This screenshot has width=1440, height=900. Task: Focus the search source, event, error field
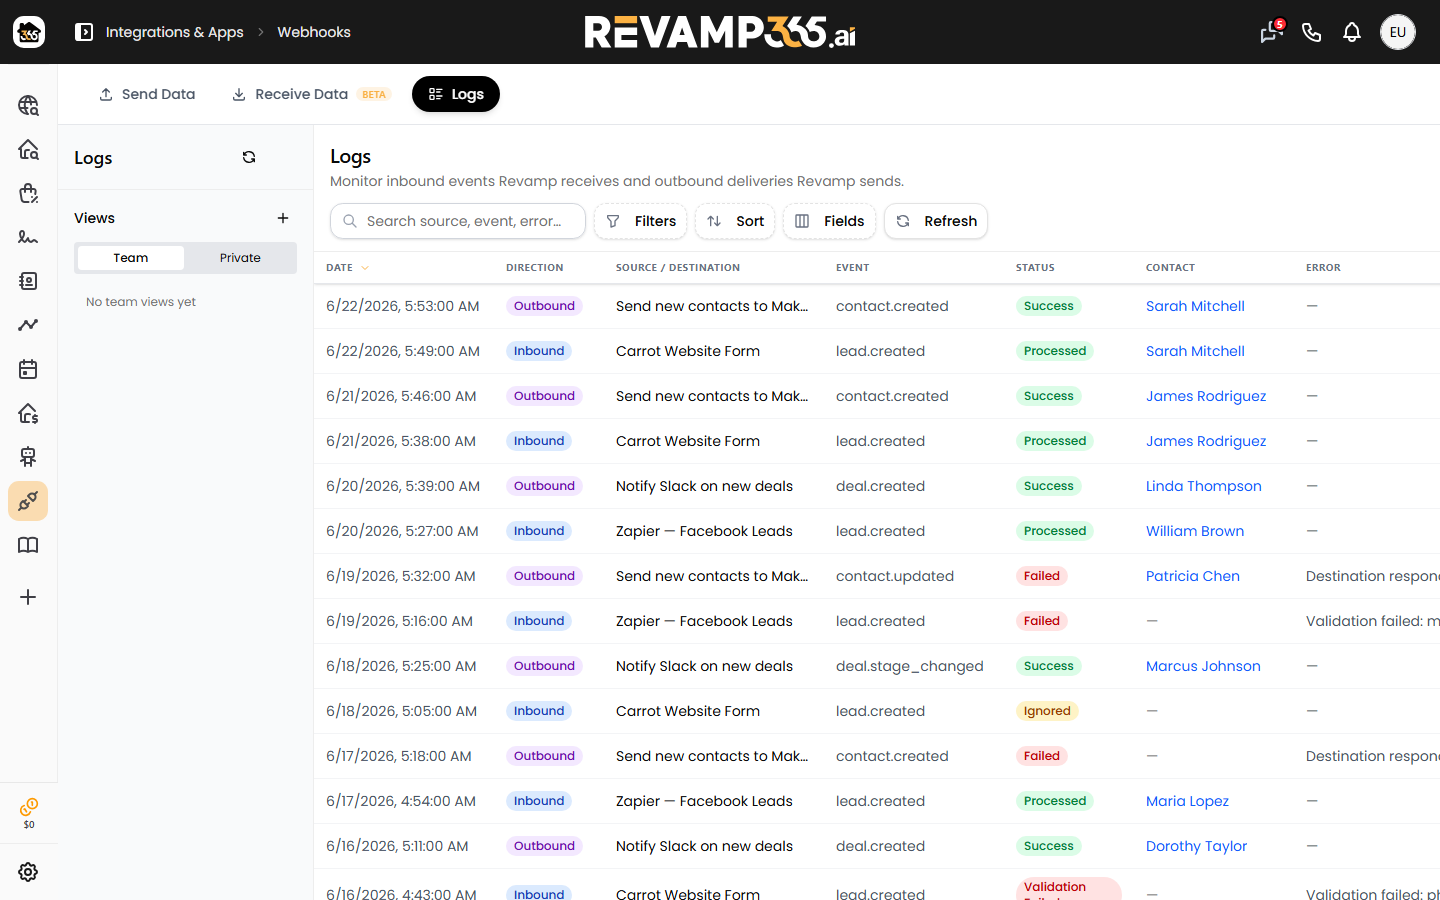[x=458, y=221]
